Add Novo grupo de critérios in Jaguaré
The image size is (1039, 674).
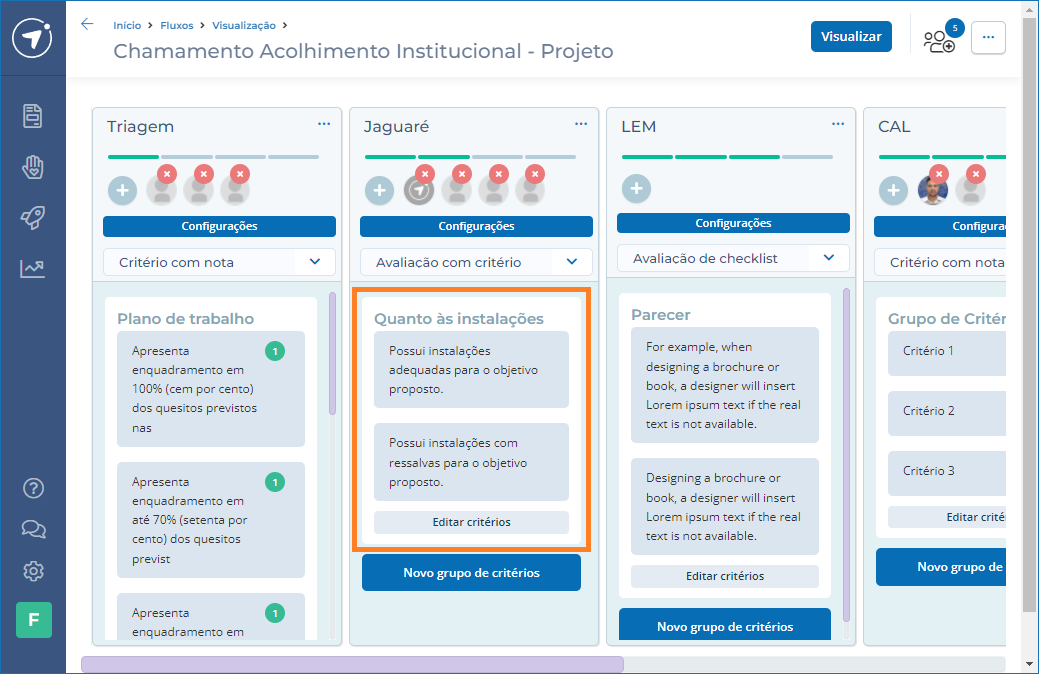pyautogui.click(x=471, y=573)
